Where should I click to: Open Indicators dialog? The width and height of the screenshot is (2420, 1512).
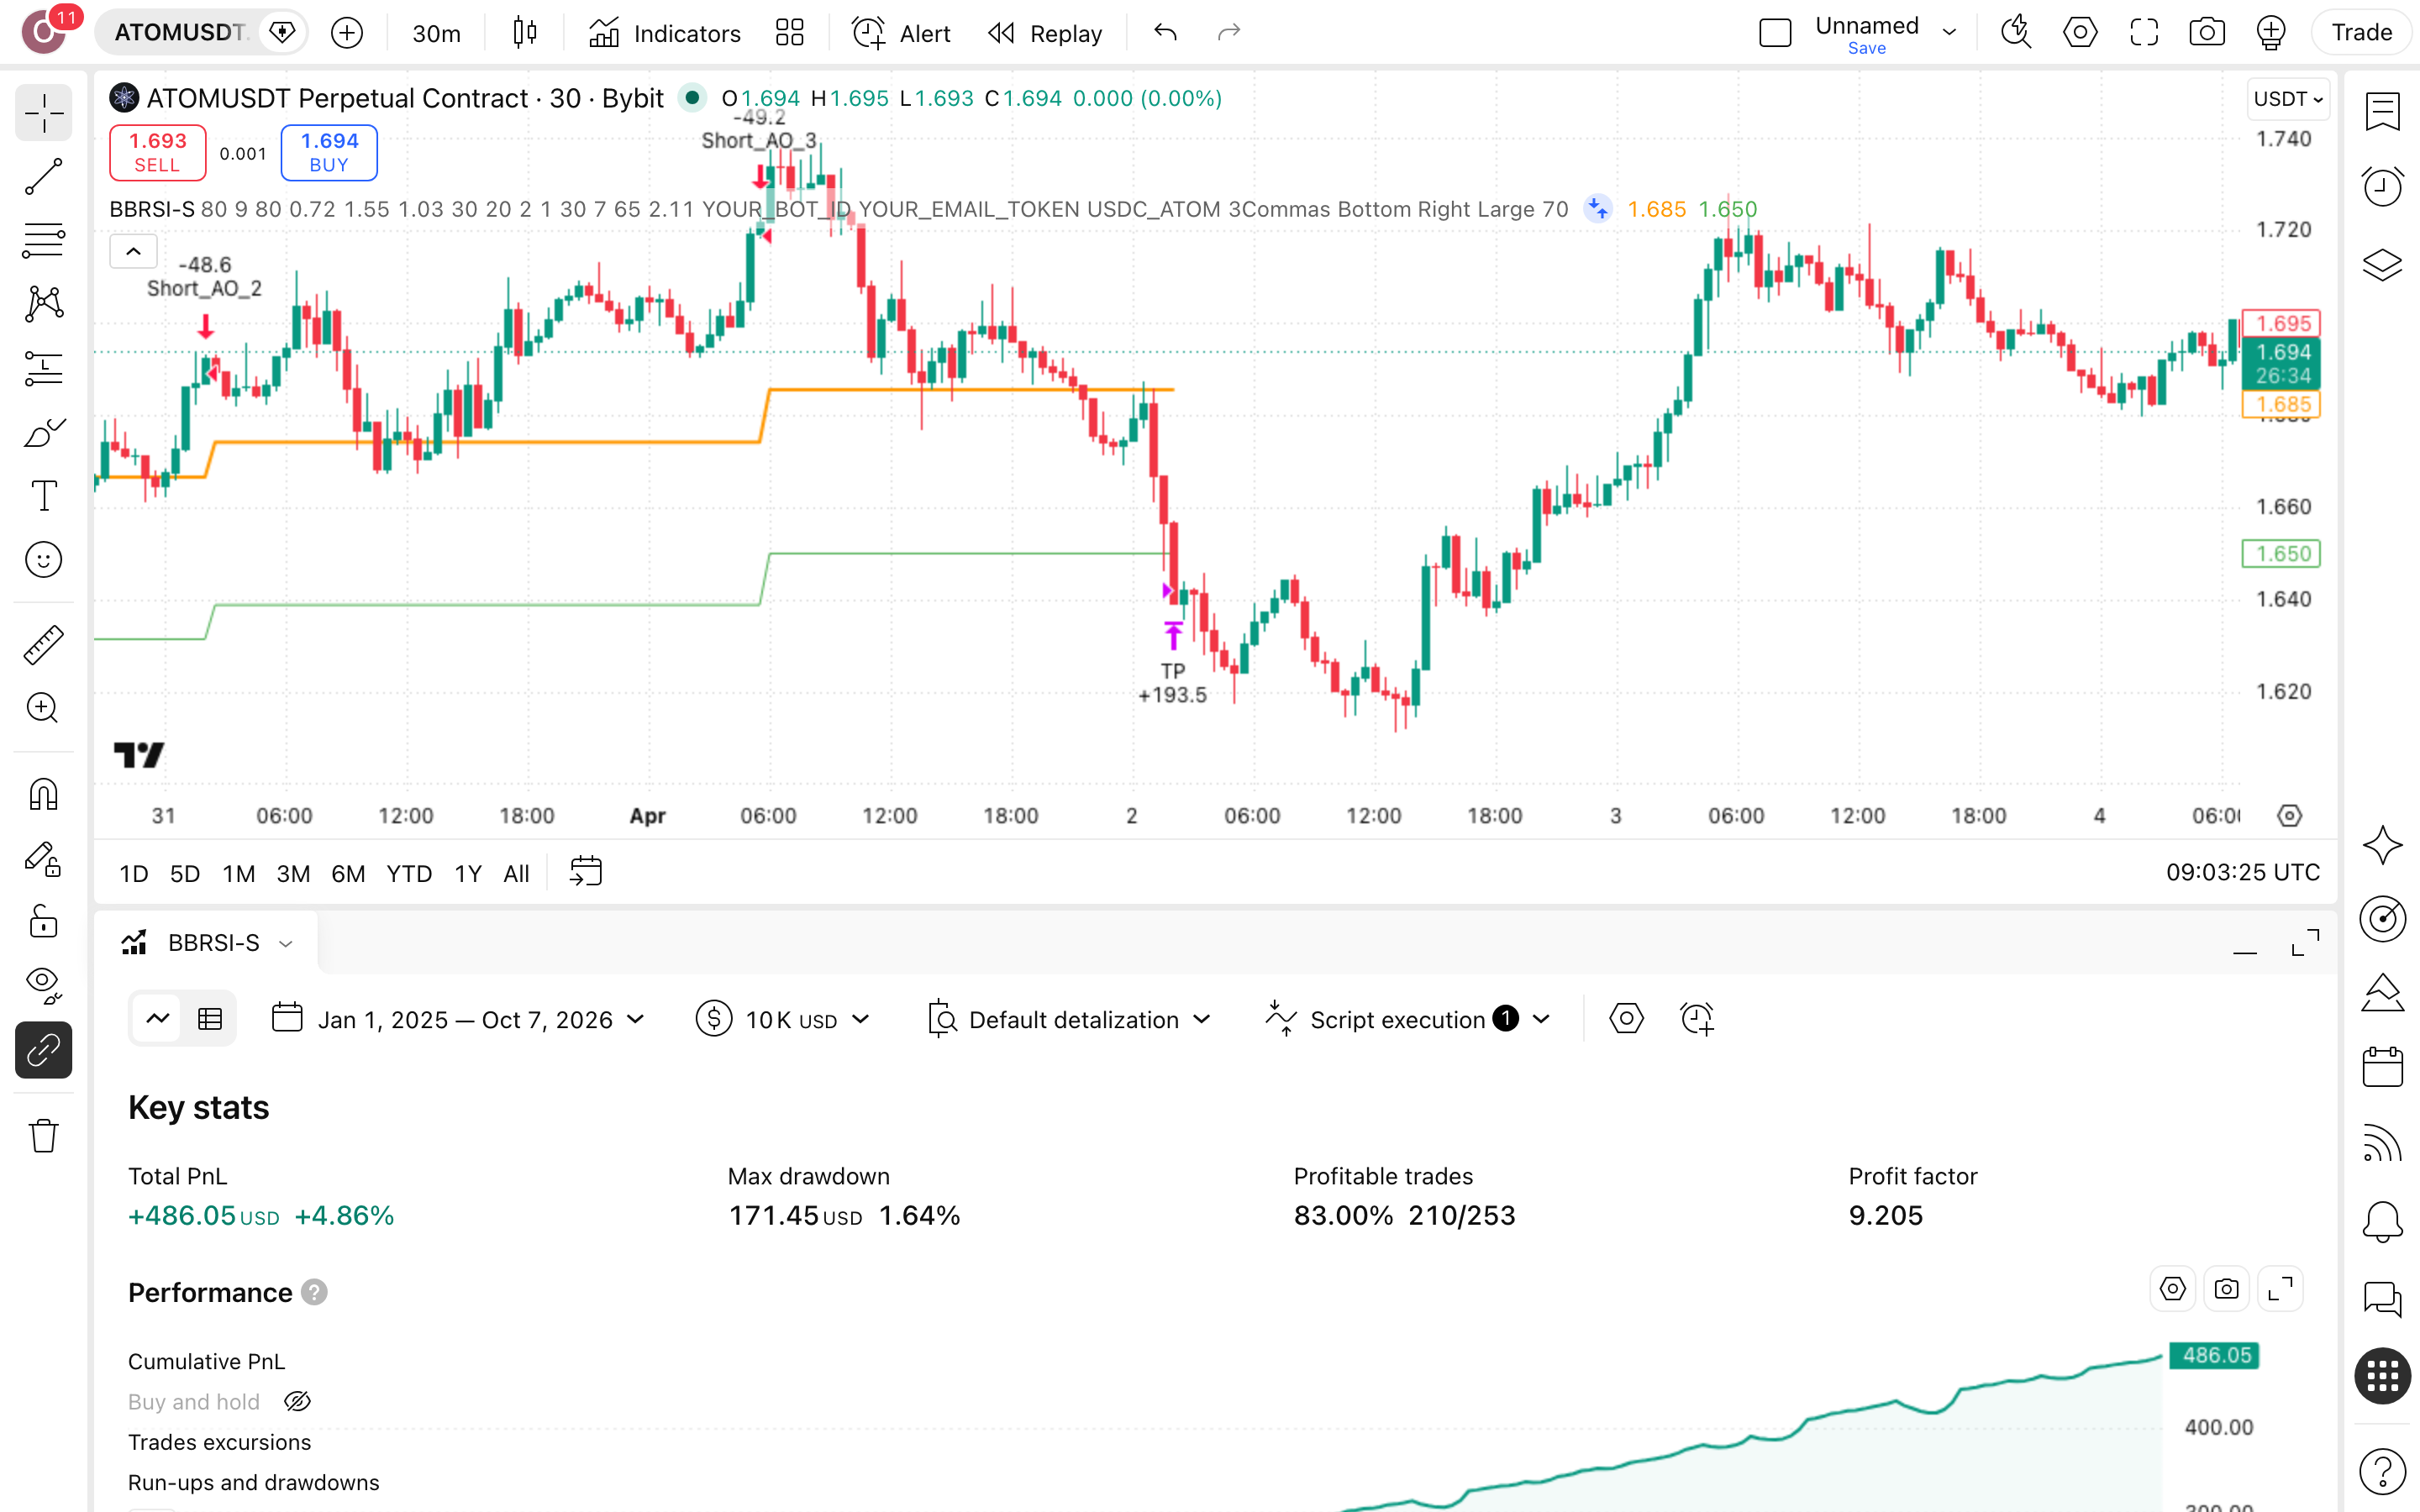click(x=665, y=33)
